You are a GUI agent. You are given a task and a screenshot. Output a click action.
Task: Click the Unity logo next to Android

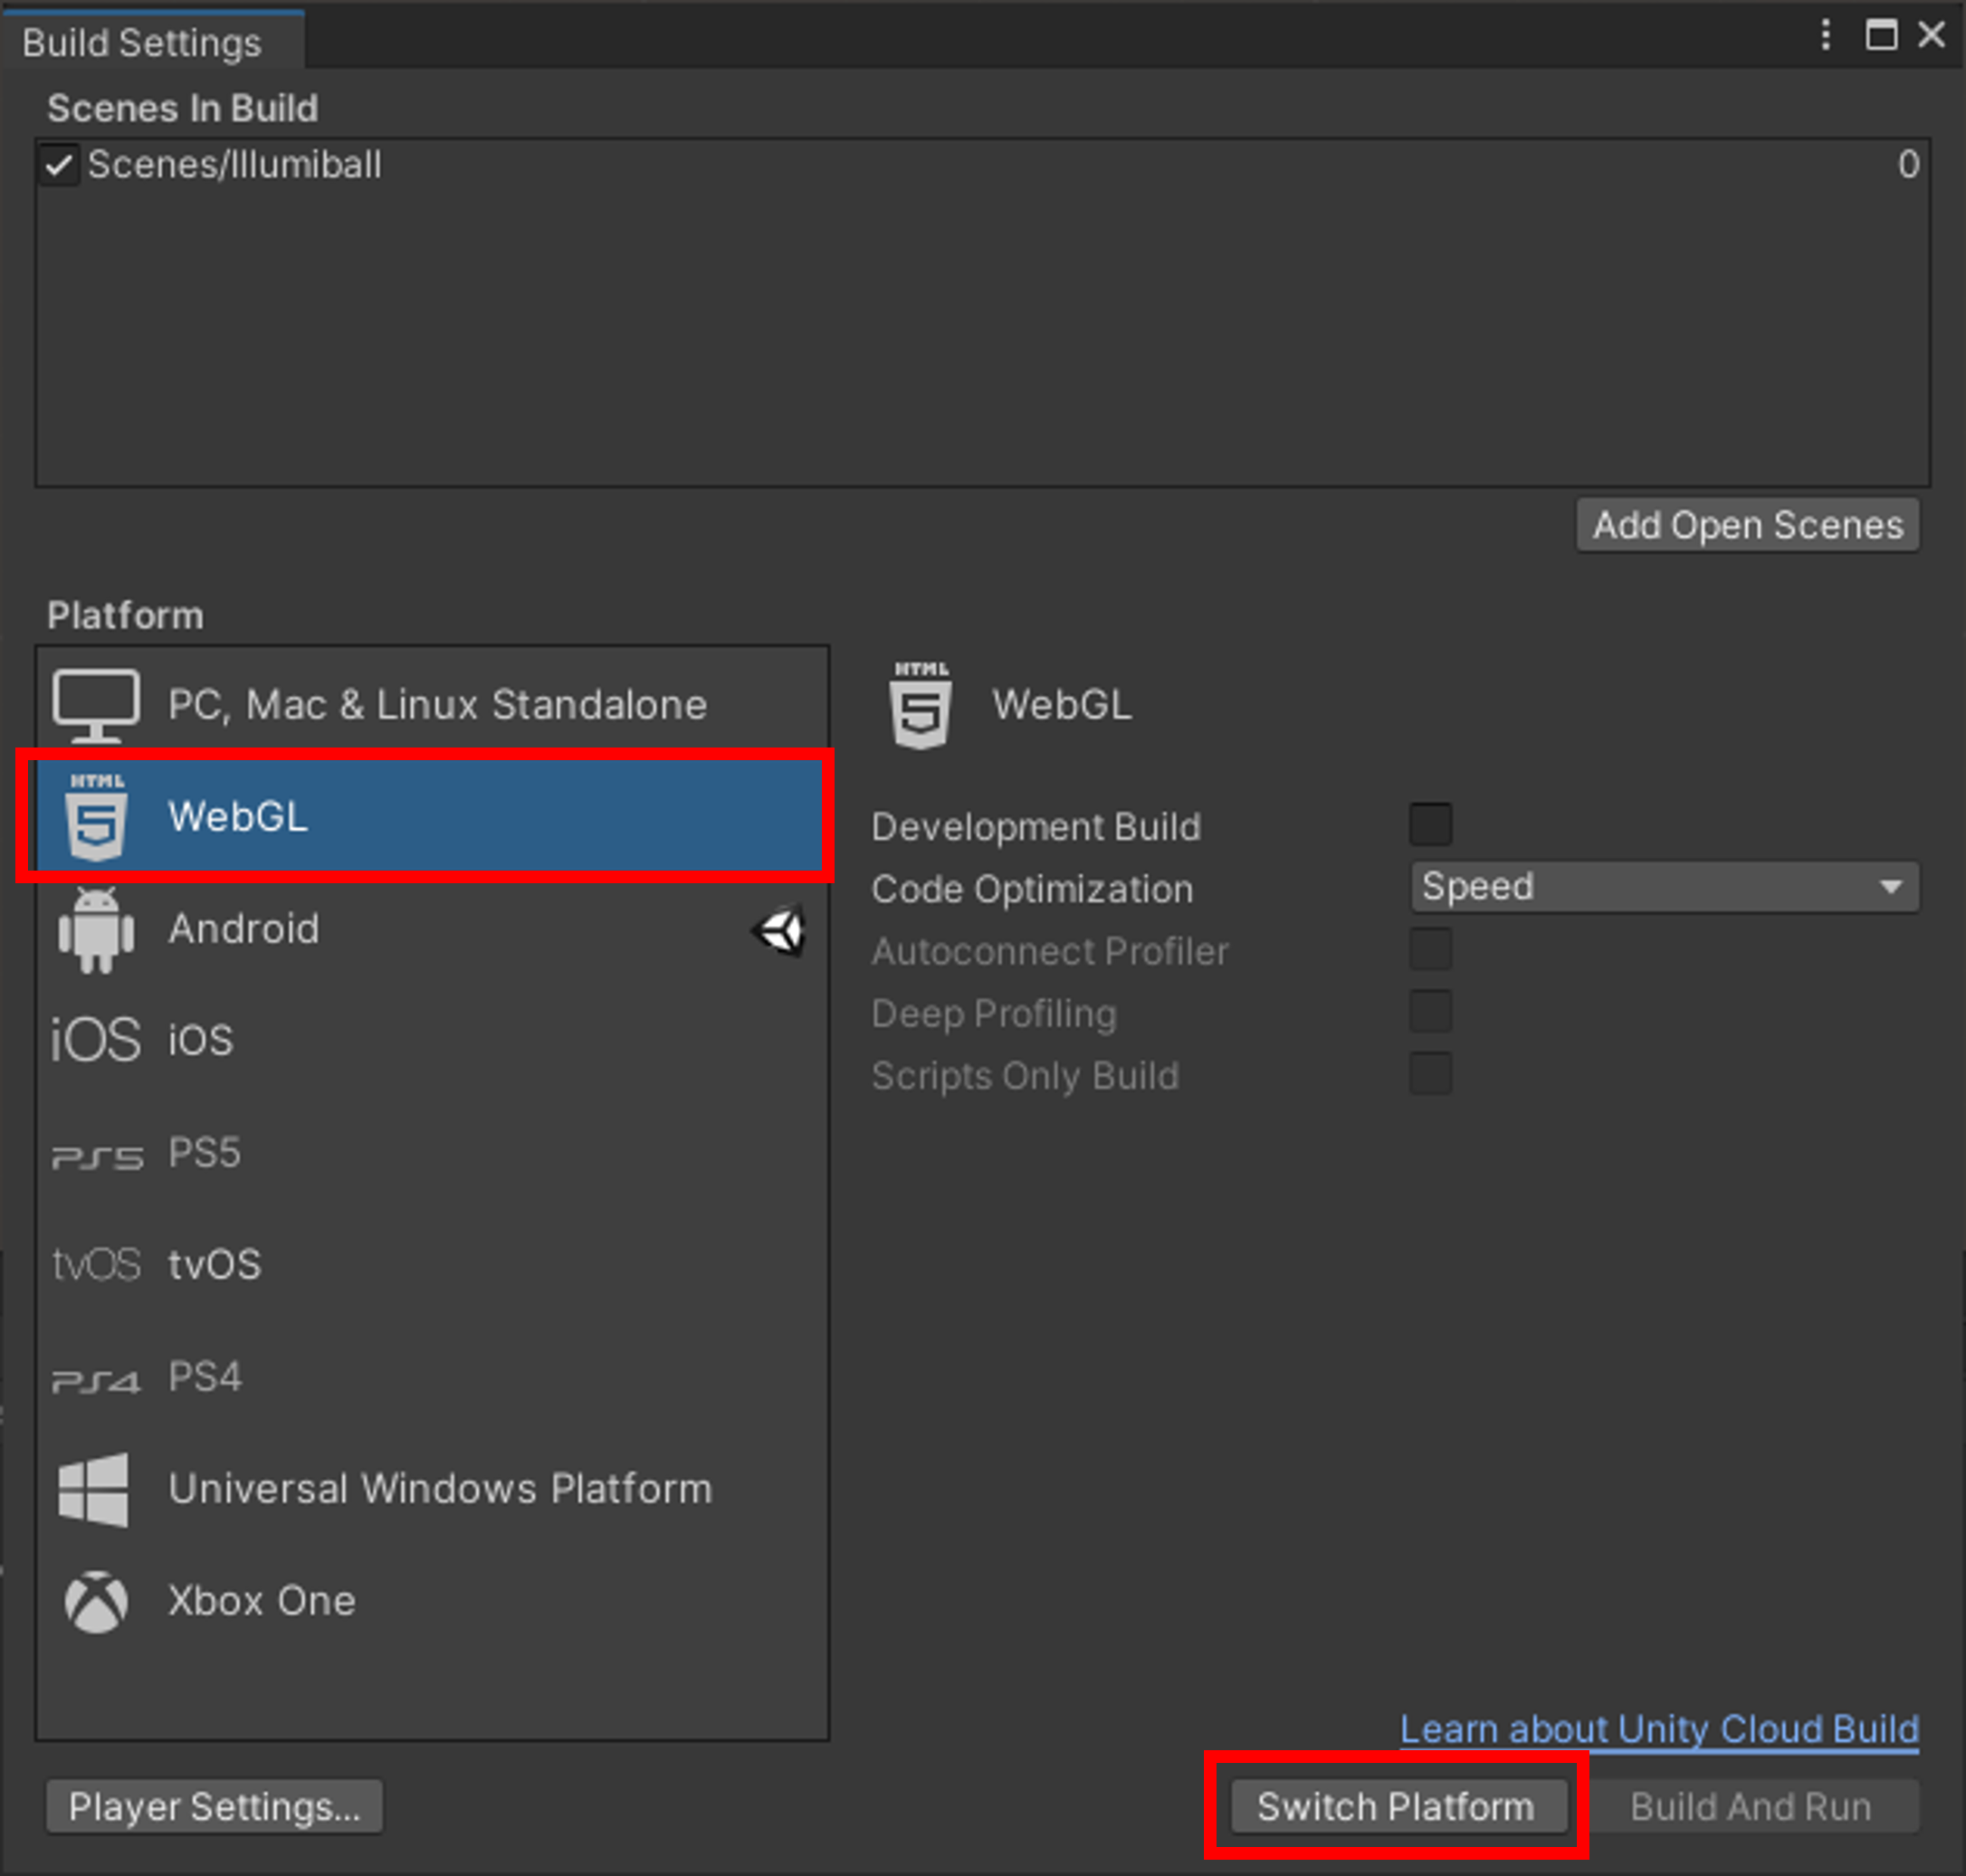(779, 931)
